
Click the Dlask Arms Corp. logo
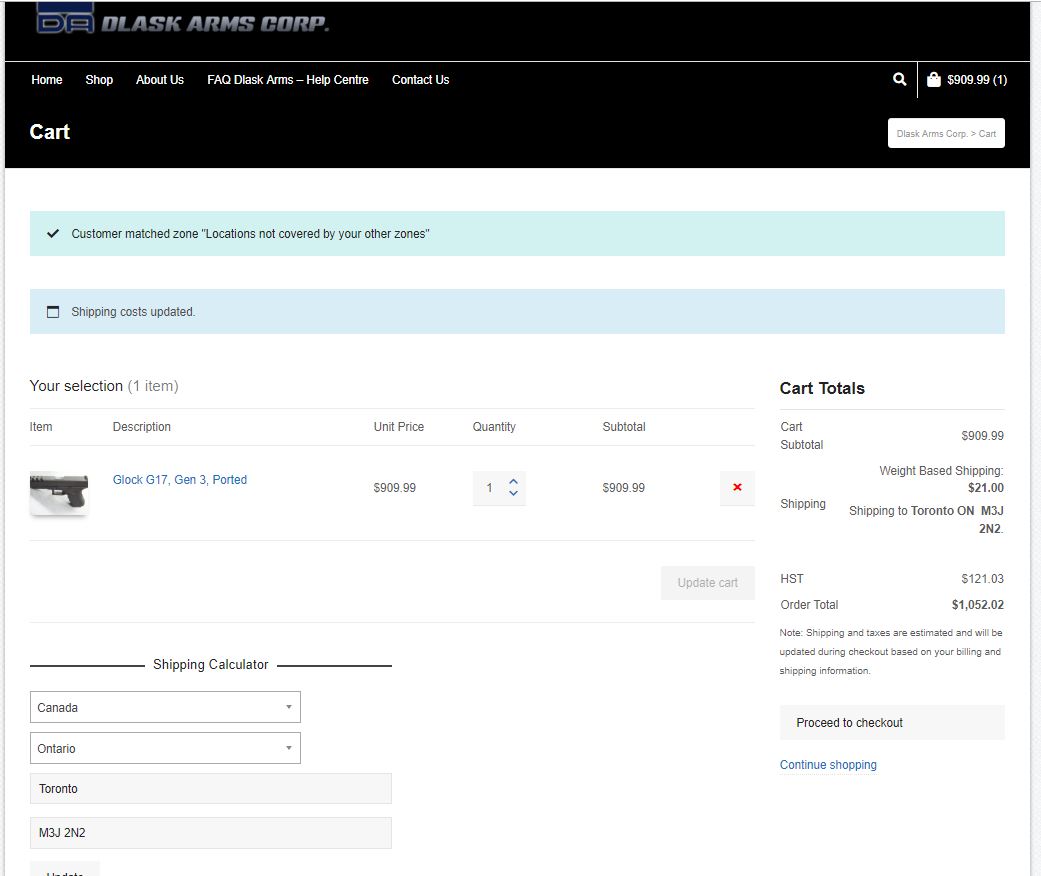(182, 20)
